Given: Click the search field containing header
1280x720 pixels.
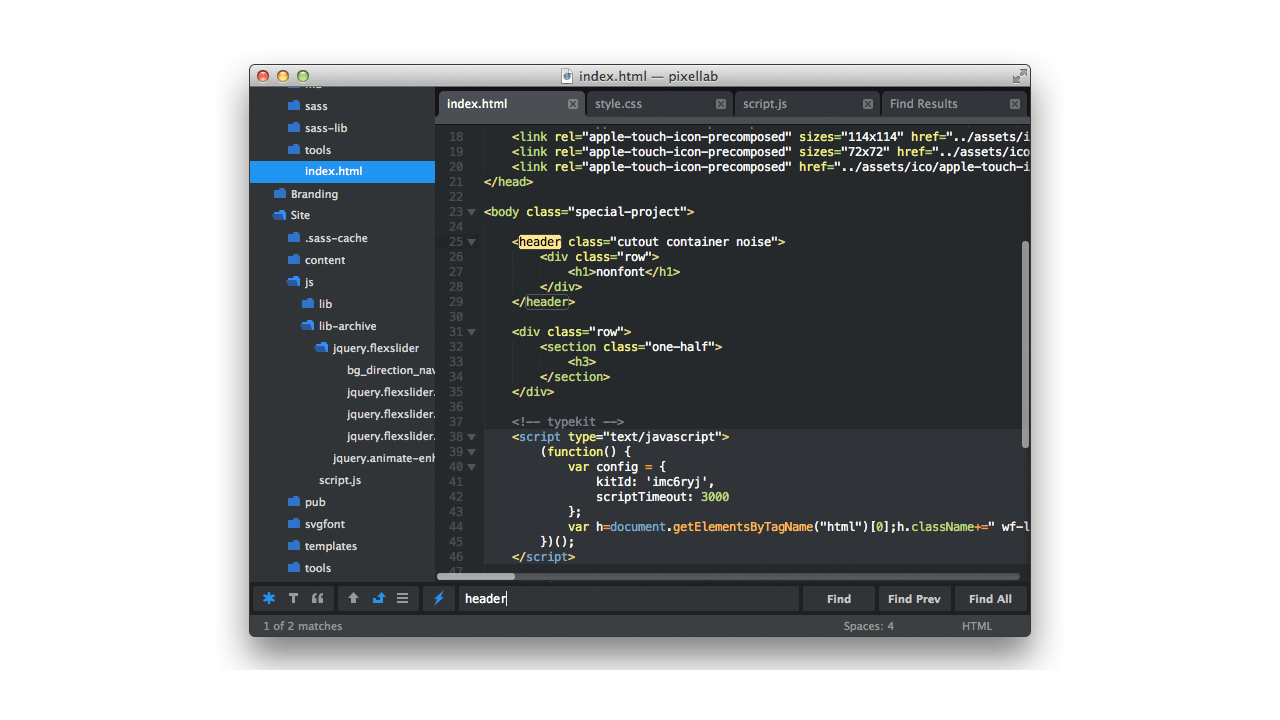Looking at the screenshot, I should [x=629, y=598].
